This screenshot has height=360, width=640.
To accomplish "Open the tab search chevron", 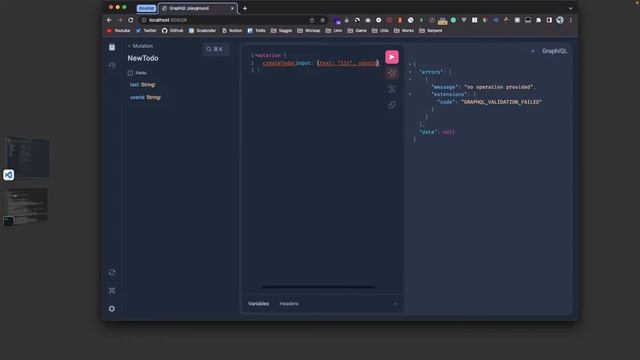I will coord(570,8).
